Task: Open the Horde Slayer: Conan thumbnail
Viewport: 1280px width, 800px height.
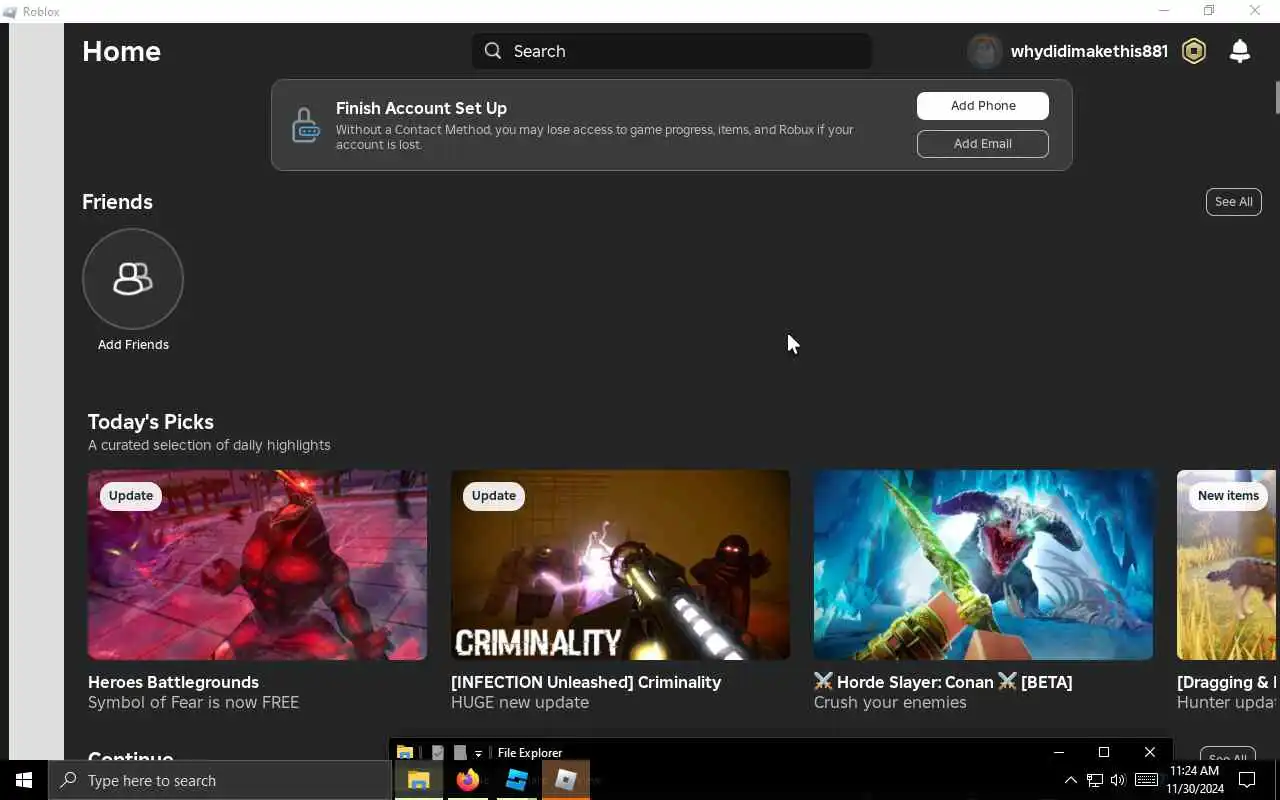Action: (983, 565)
